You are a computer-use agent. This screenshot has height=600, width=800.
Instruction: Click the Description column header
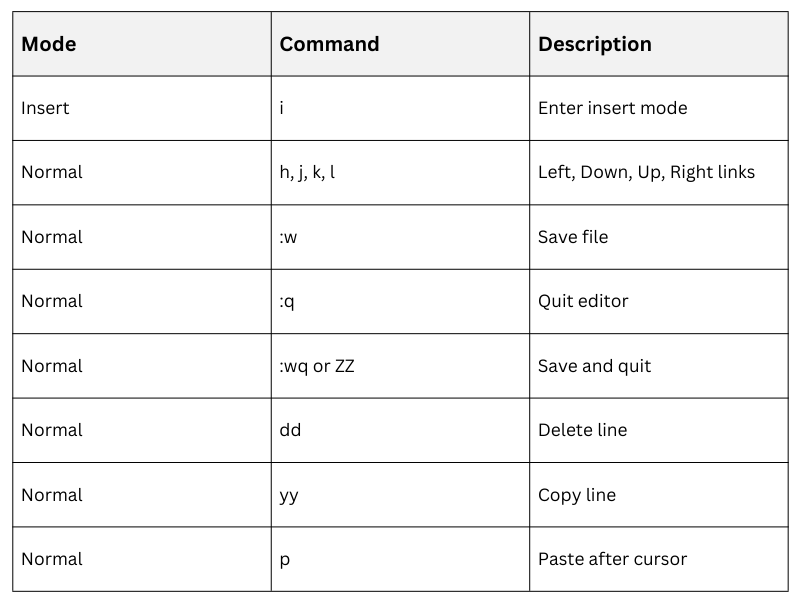pos(595,44)
